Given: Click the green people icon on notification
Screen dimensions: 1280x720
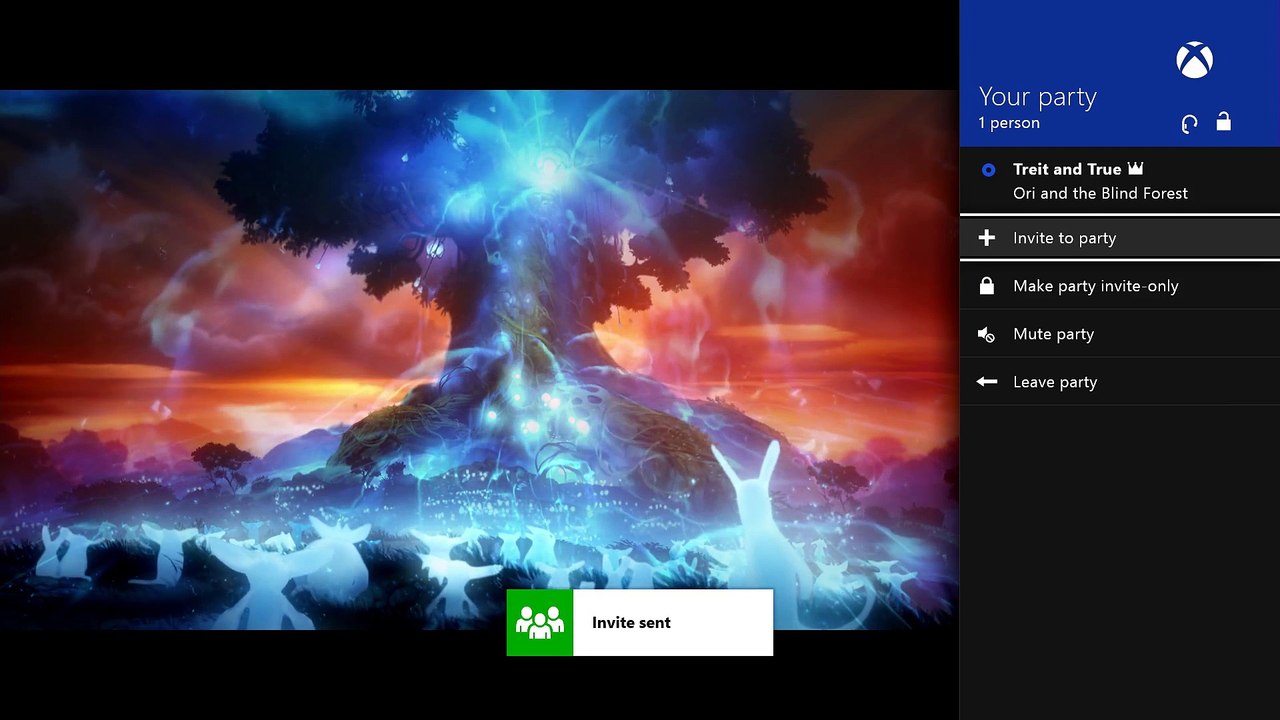Looking at the screenshot, I should 540,622.
